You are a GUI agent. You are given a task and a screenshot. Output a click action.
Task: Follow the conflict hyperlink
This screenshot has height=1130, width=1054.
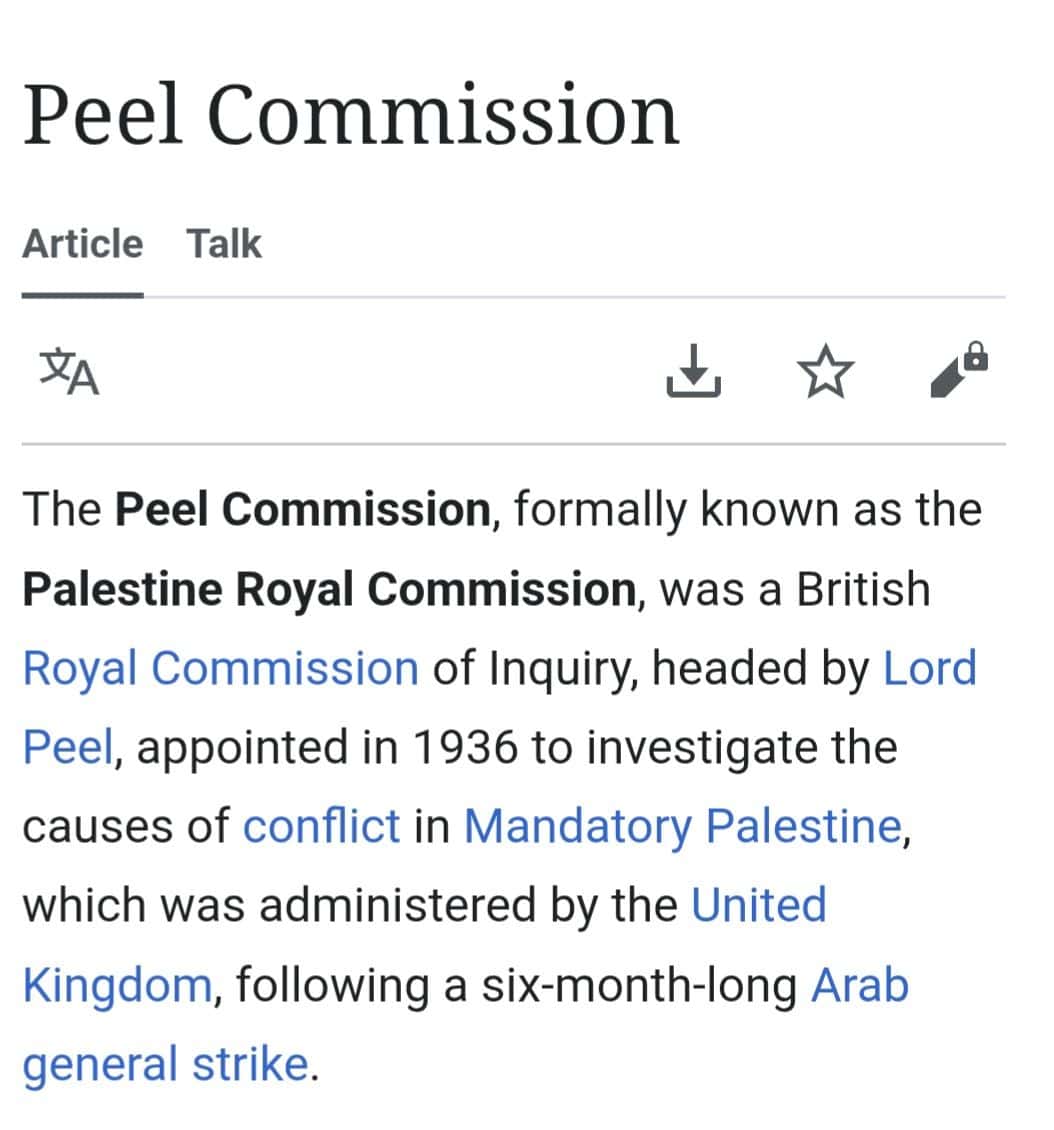point(321,825)
